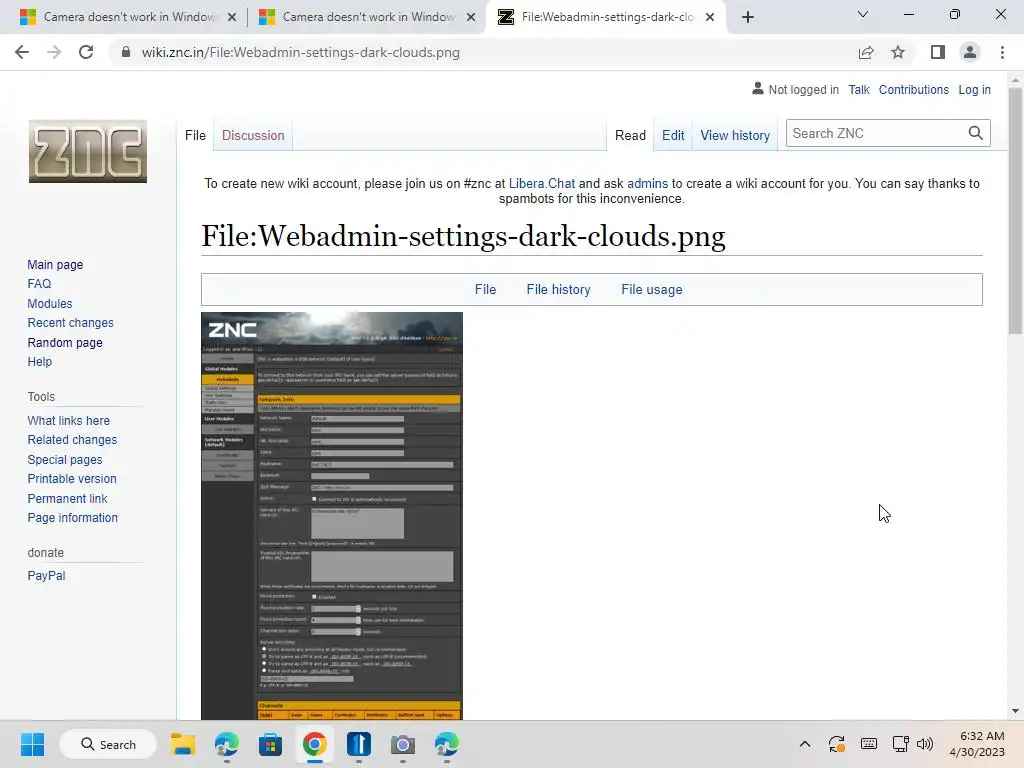
Task: Open Page information
Action: 72,517
